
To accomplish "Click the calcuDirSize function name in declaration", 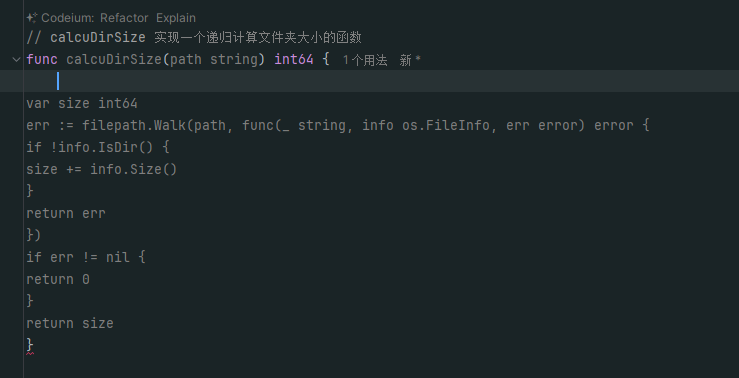I will click(x=114, y=59).
